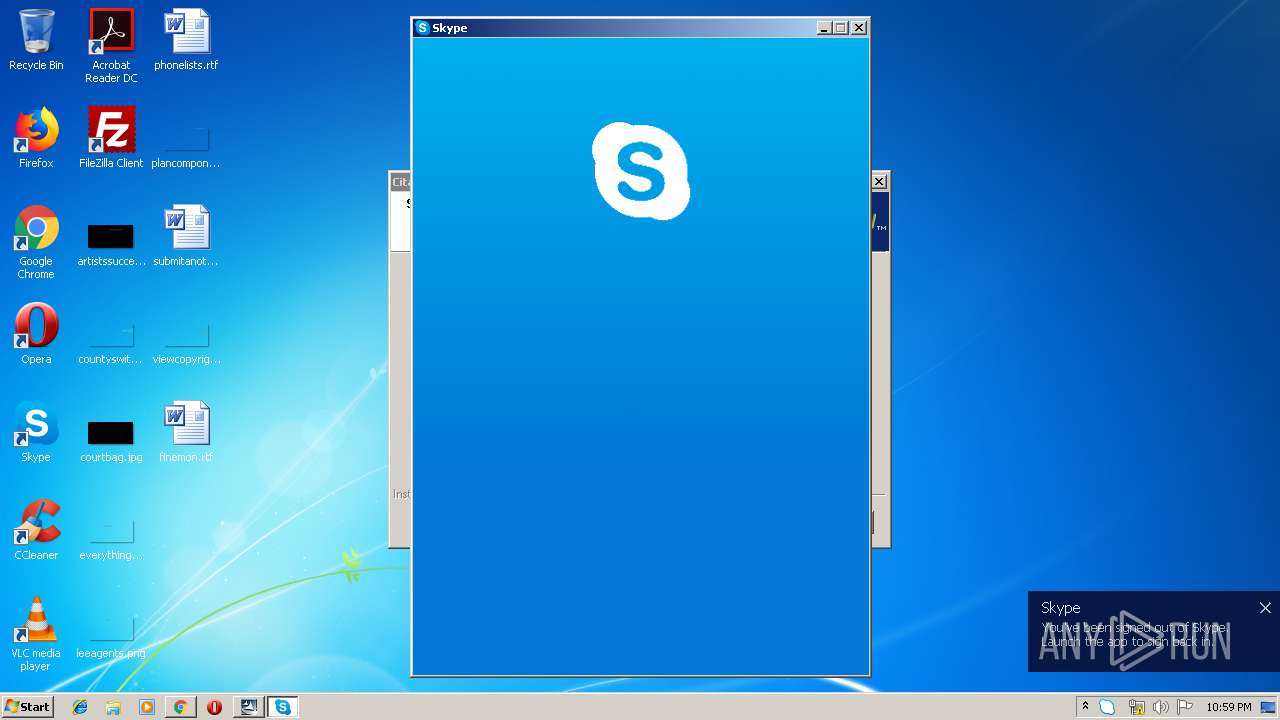Image resolution: width=1280 pixels, height=720 pixels.
Task: Open the Opera desktop shortcut
Action: pyautogui.click(x=36, y=334)
